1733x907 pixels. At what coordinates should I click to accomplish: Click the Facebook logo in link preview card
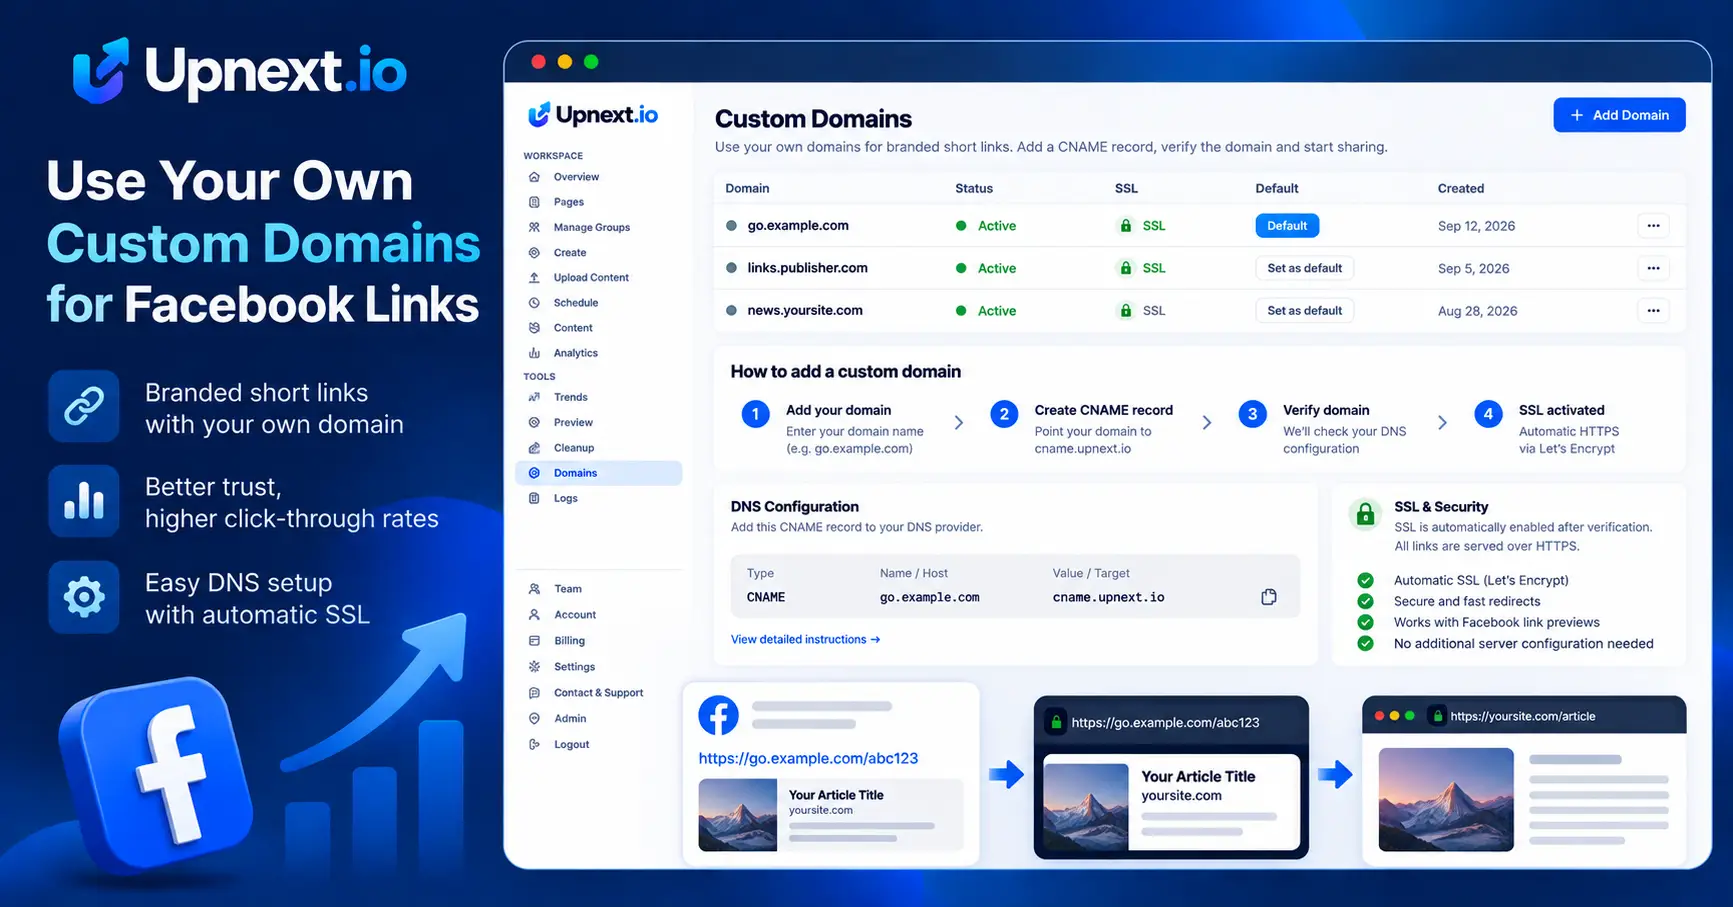718,716
